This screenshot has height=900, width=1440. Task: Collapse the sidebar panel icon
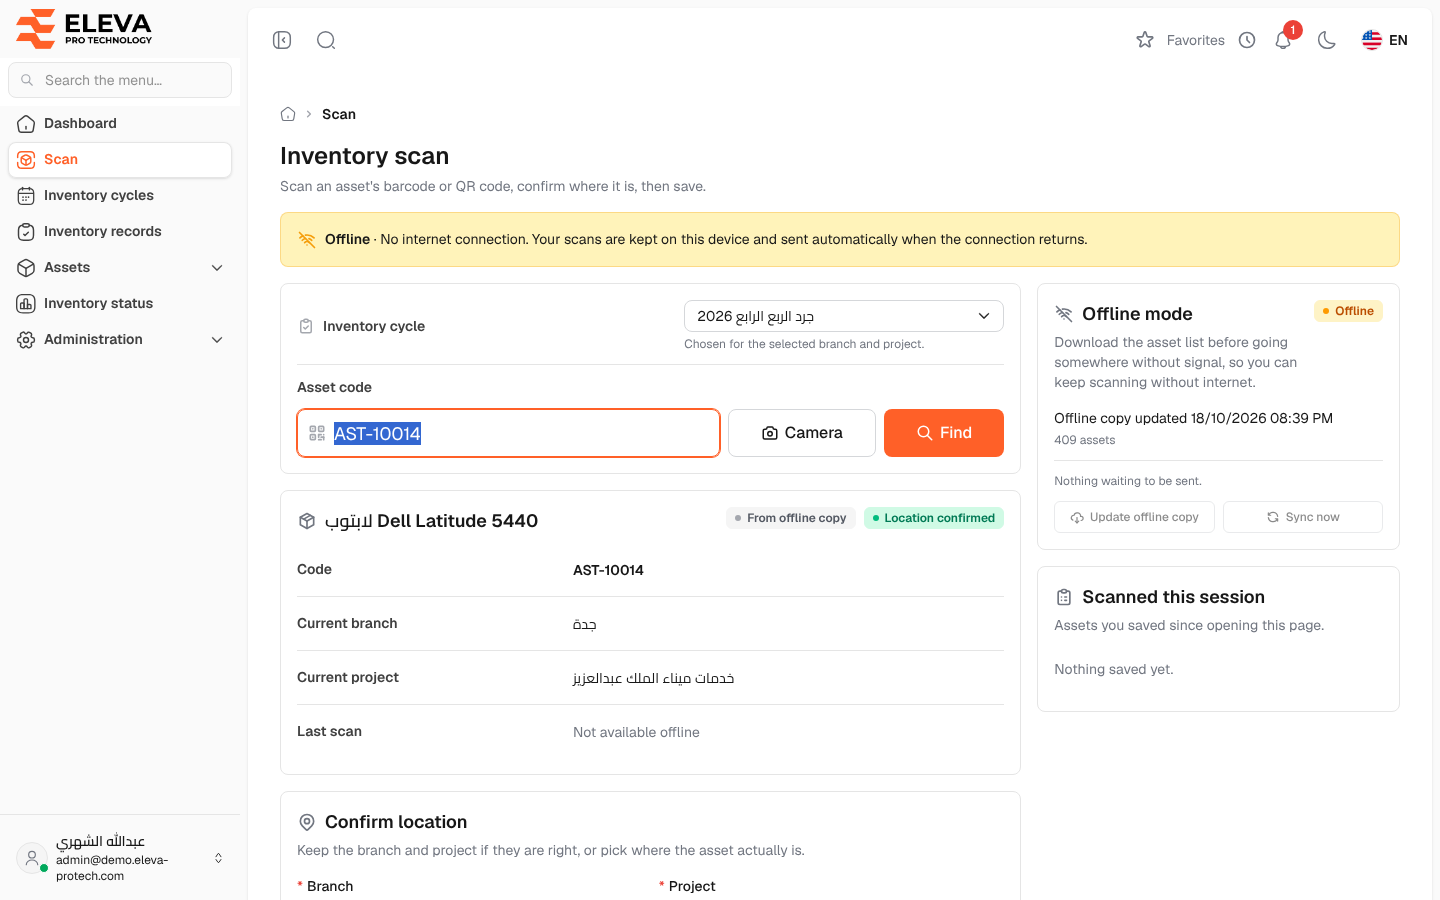pos(282,40)
